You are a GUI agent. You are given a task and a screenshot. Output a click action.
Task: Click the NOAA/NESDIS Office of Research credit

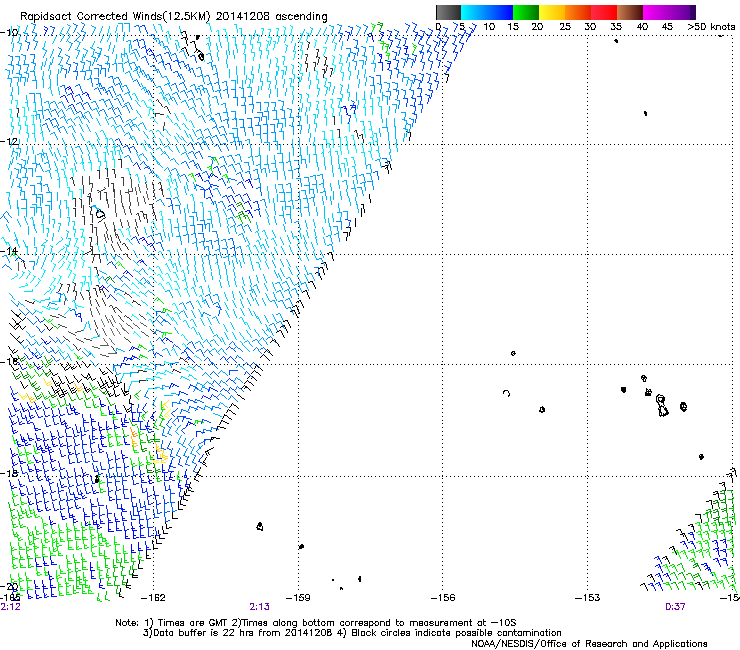tap(589, 644)
